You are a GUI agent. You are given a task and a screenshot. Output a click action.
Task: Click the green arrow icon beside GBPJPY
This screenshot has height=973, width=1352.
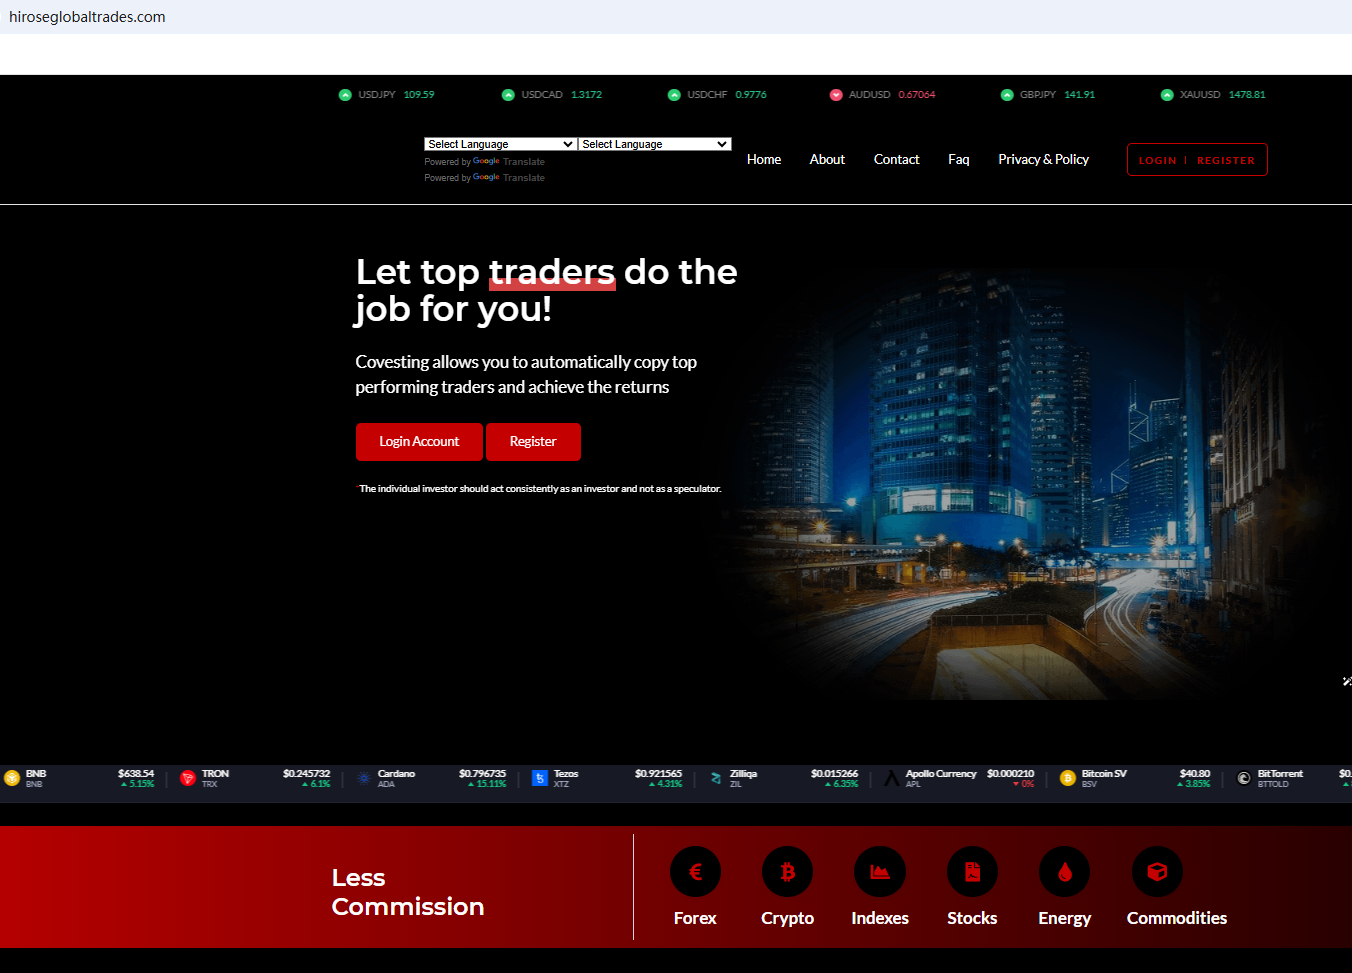1007,95
